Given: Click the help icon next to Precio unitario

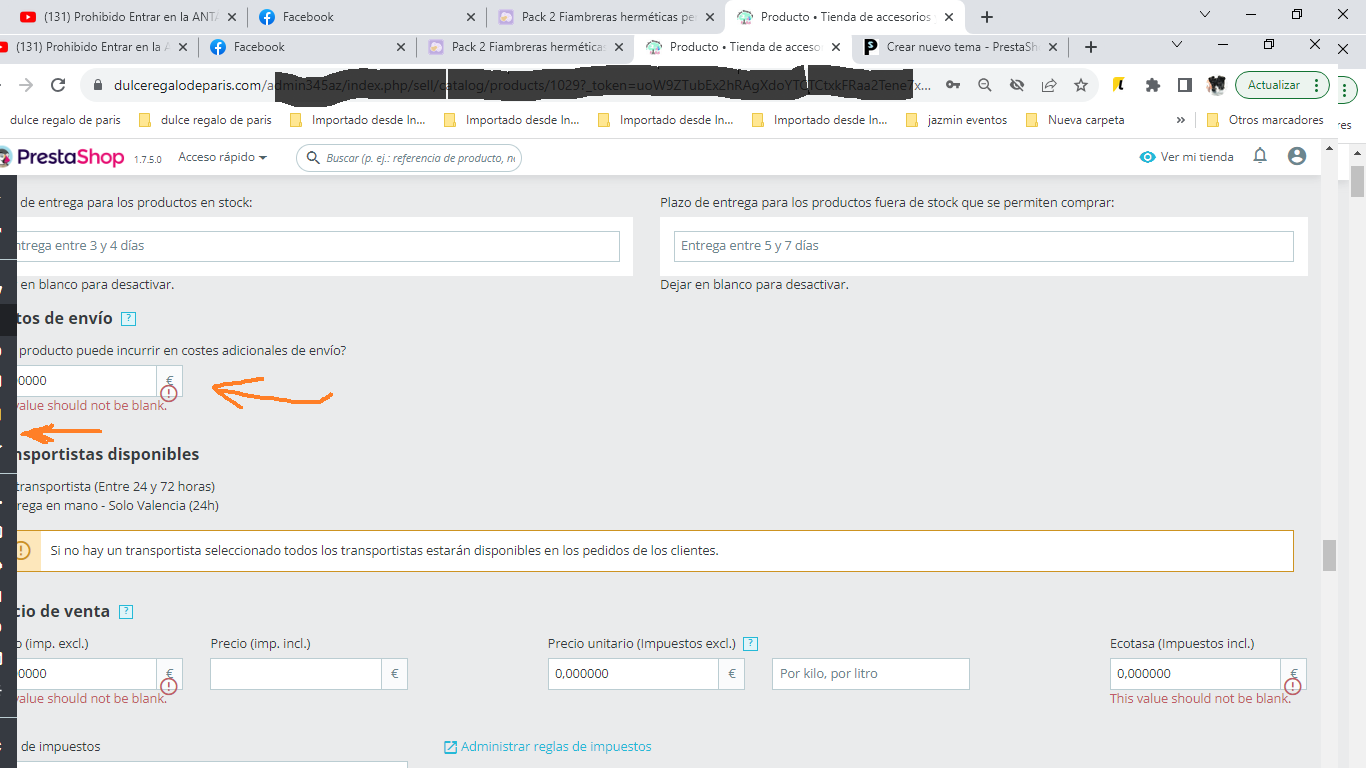Looking at the screenshot, I should [x=751, y=644].
